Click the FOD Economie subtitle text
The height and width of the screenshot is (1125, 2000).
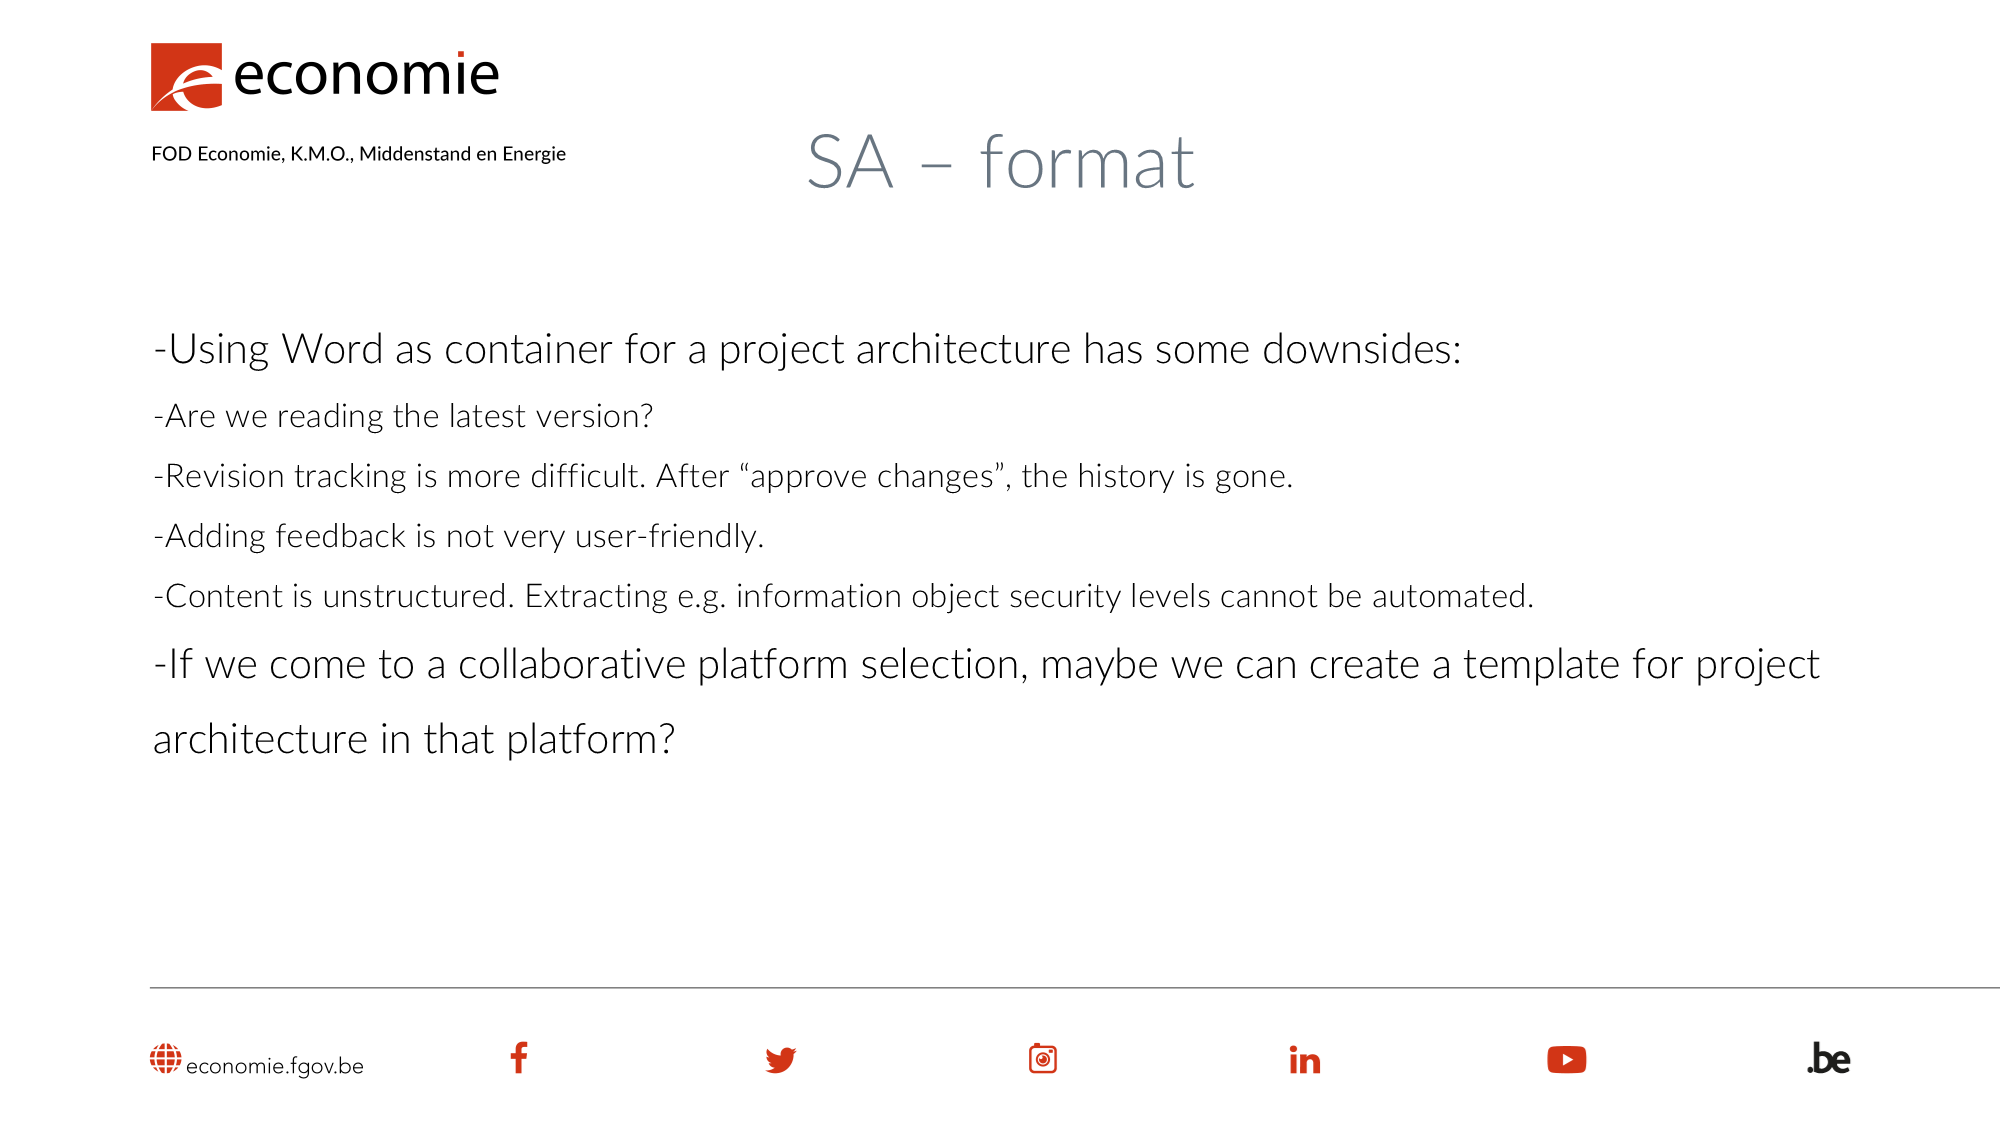[358, 154]
